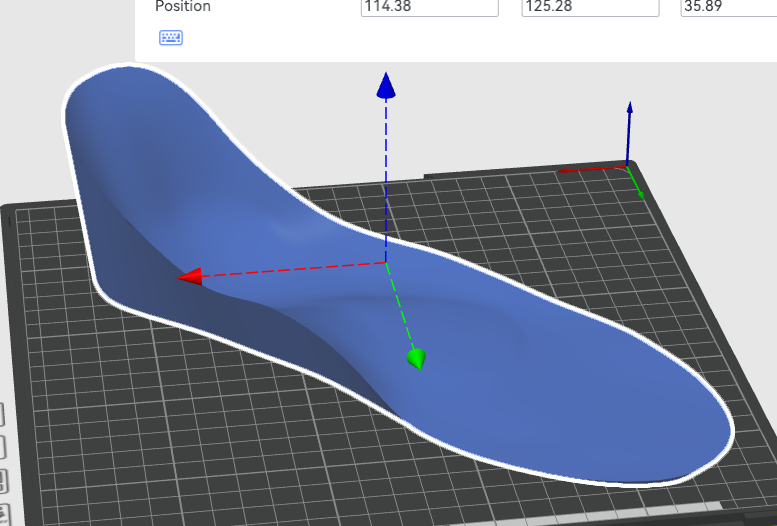777x526 pixels.
Task: Click the bottom partially visible left-edge toolbar button
Action: (2, 510)
